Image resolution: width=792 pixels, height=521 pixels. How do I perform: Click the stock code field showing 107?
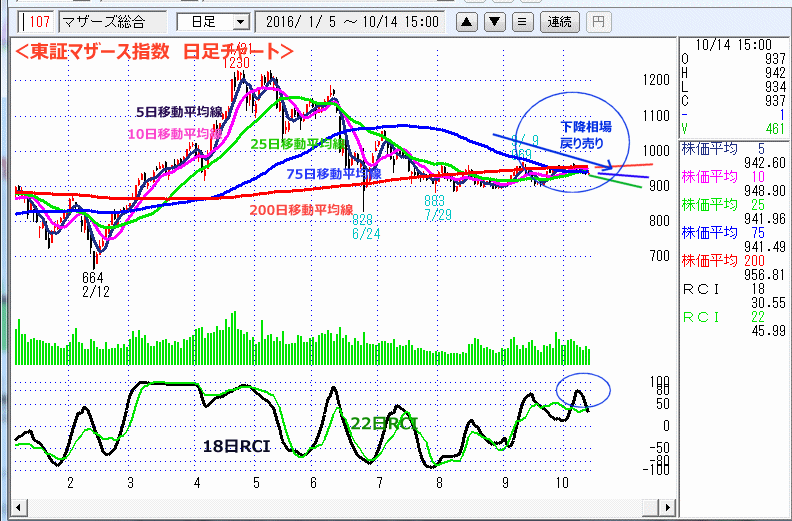37,21
